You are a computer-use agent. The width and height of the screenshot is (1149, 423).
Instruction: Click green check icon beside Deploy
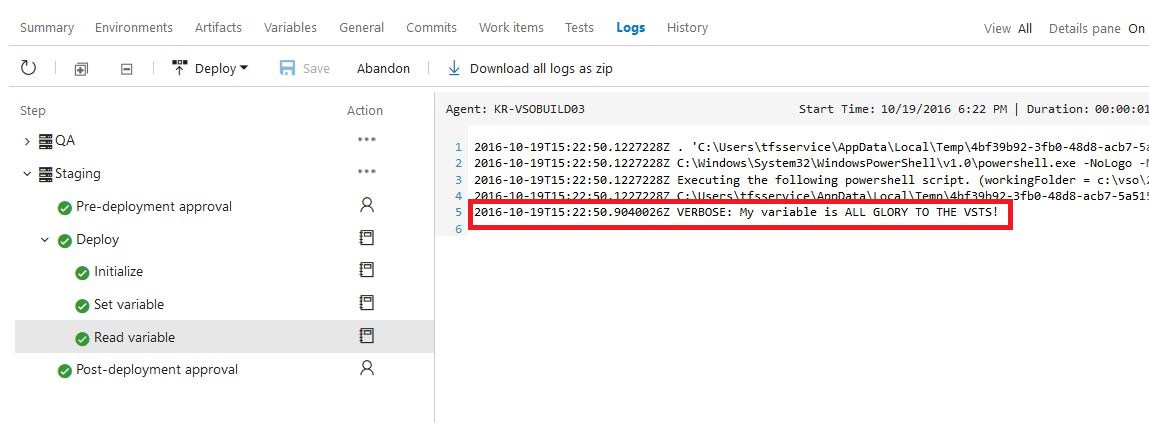tap(64, 241)
